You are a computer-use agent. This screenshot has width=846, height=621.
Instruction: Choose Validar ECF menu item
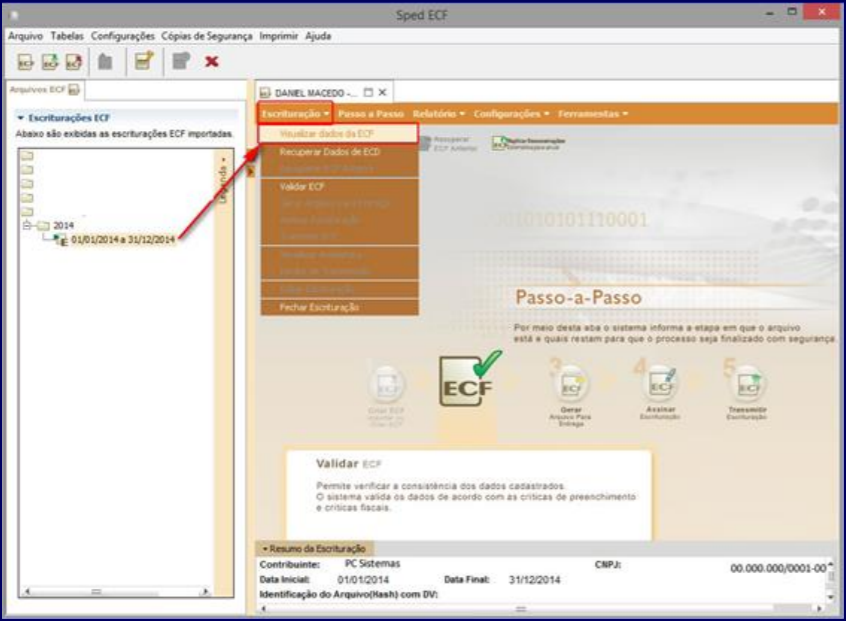(x=339, y=187)
